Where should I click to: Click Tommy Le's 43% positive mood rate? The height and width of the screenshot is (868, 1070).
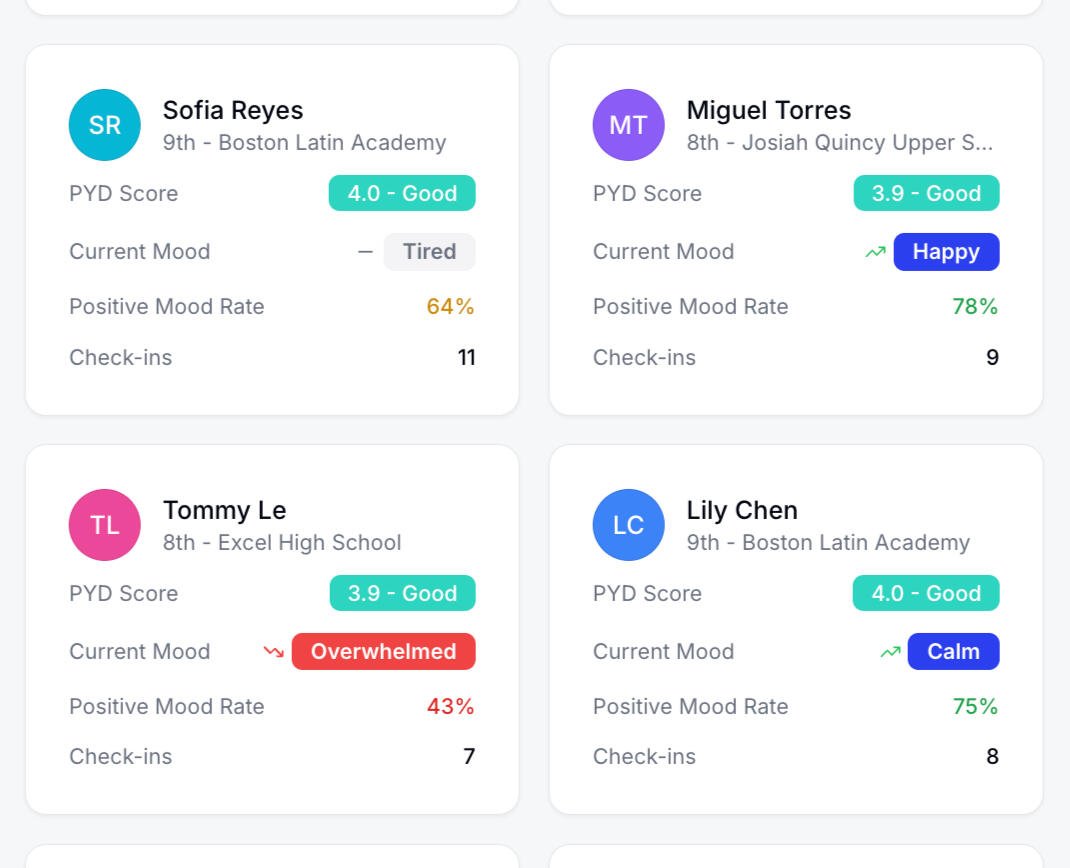click(451, 707)
